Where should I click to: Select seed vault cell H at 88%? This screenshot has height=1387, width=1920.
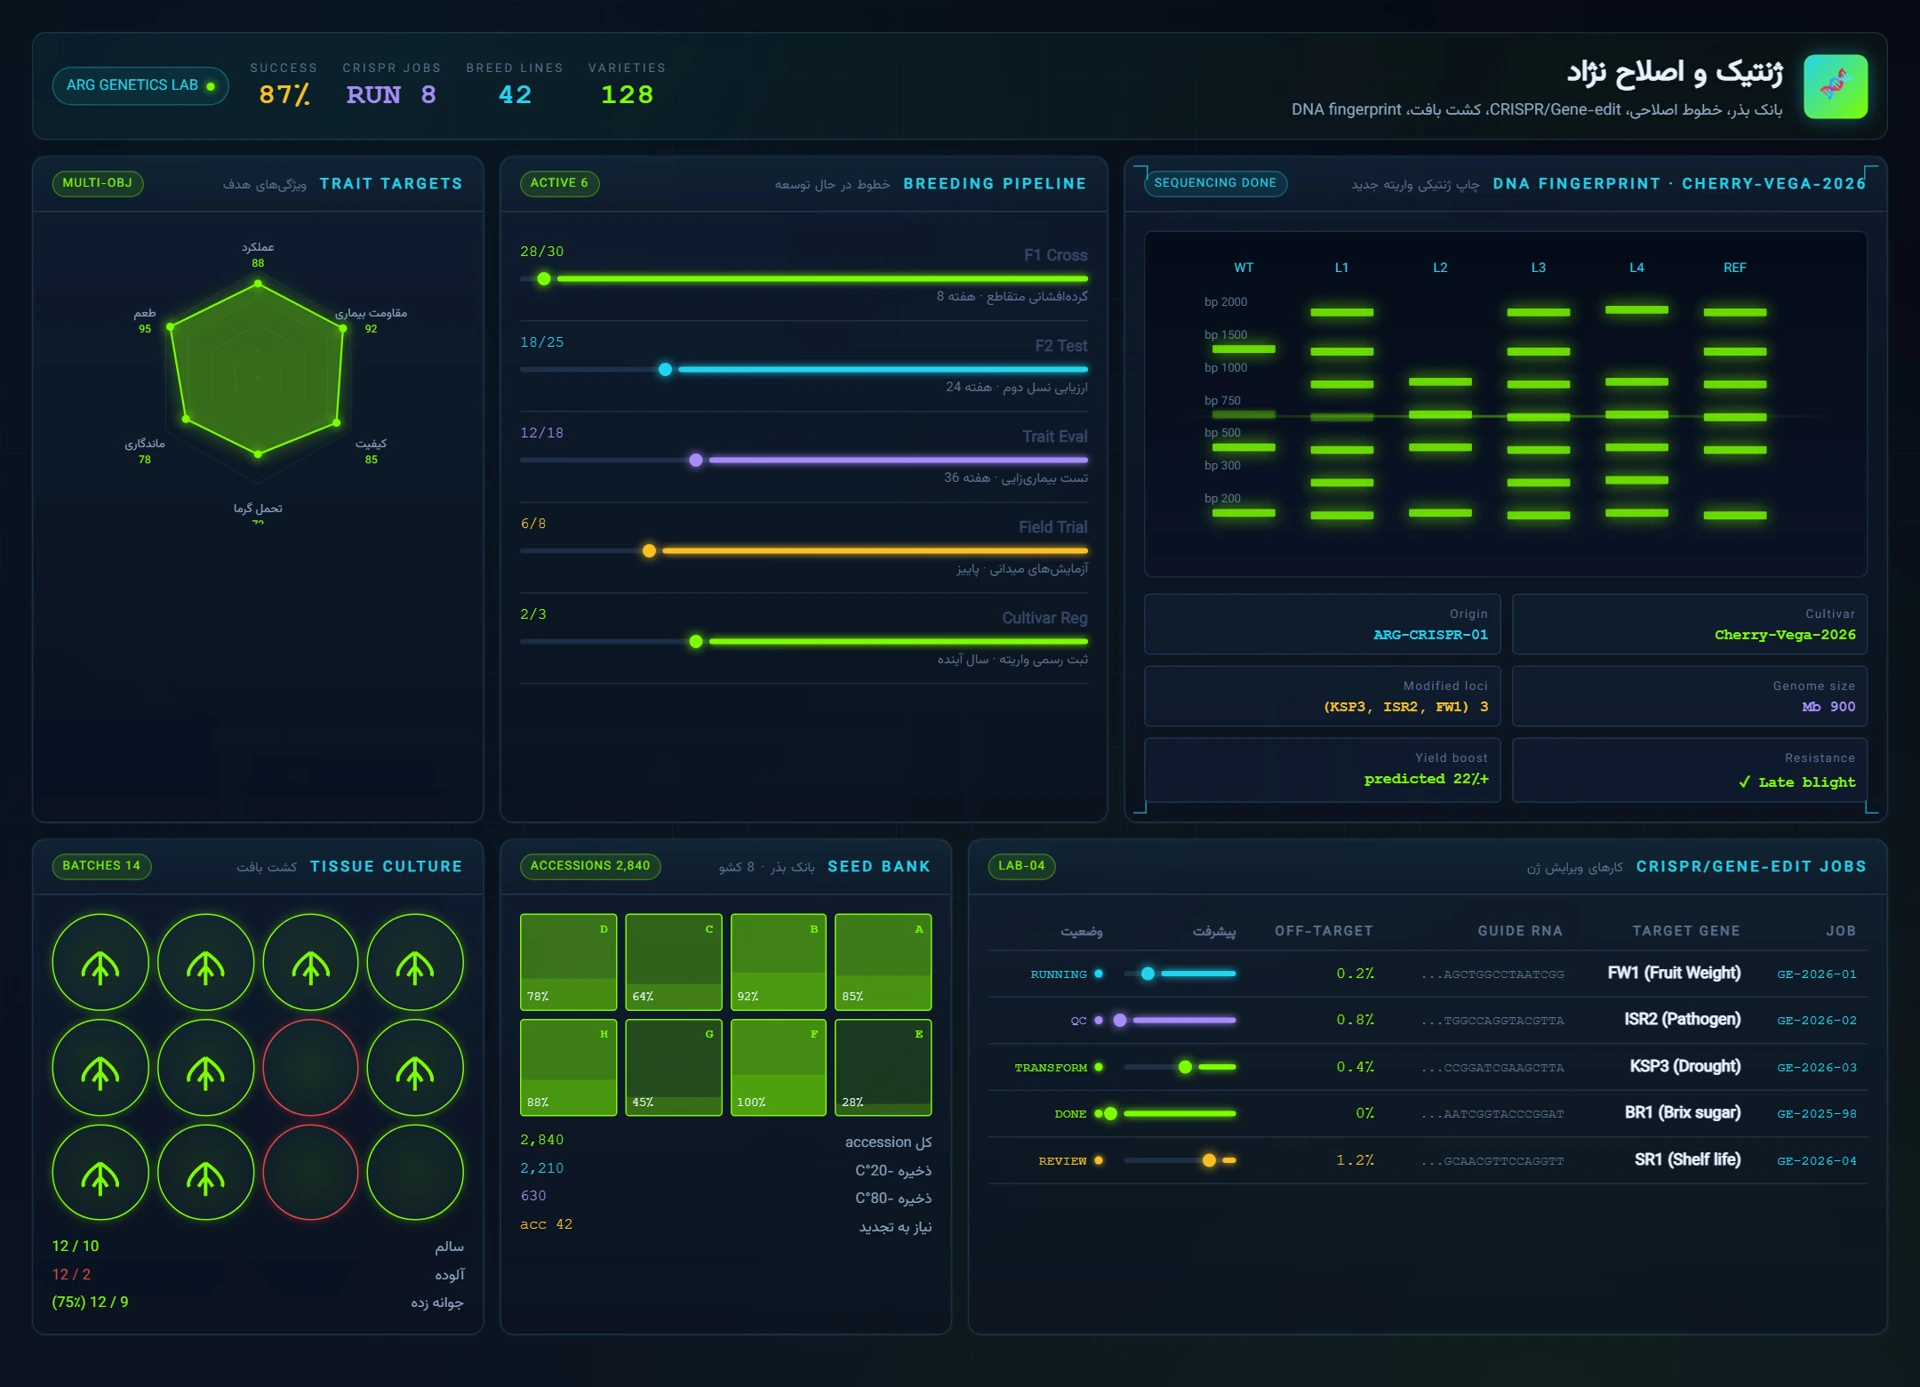[568, 1067]
